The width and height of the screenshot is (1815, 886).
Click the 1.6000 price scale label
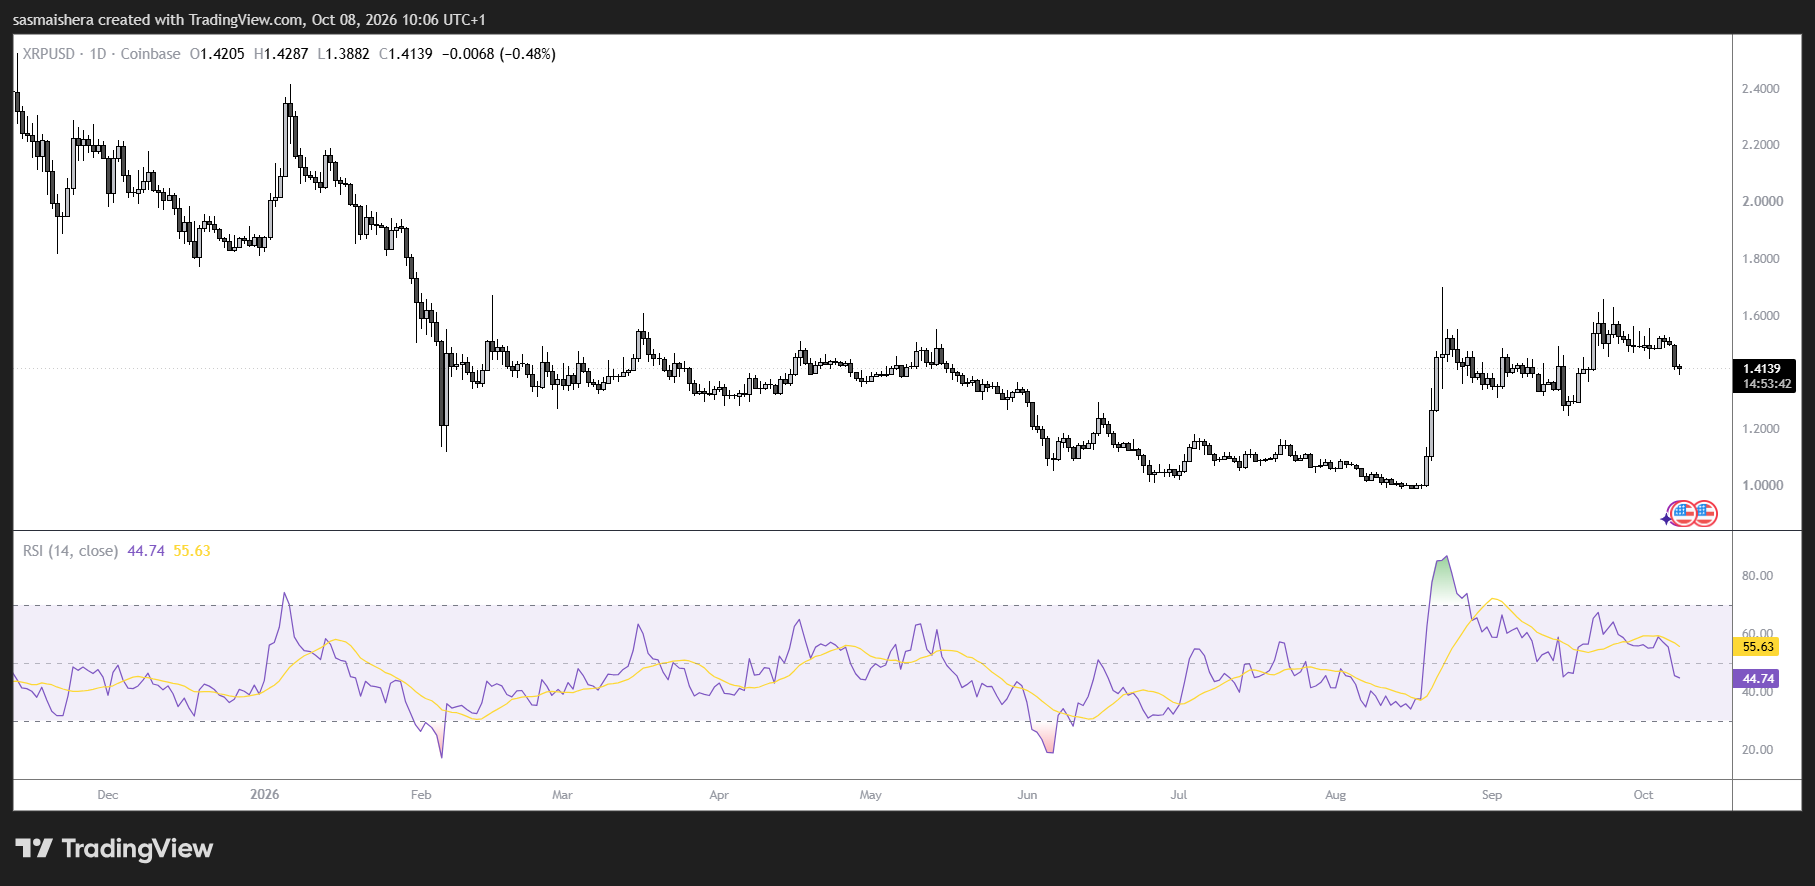(1761, 316)
